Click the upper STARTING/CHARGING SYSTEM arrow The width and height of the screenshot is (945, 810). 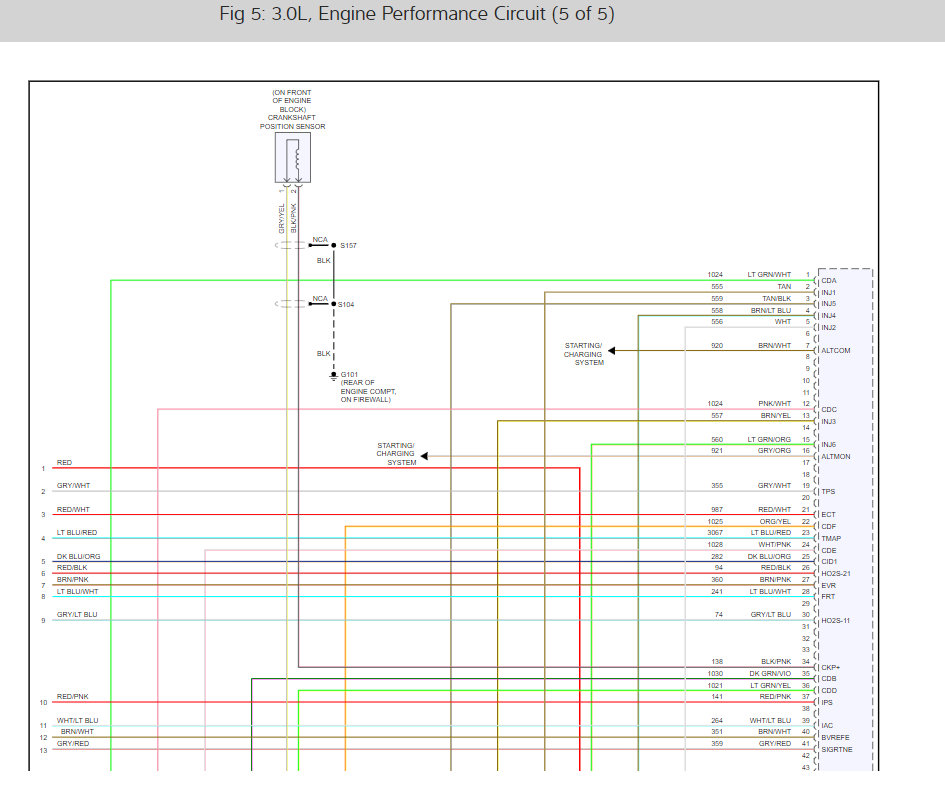[611, 351]
